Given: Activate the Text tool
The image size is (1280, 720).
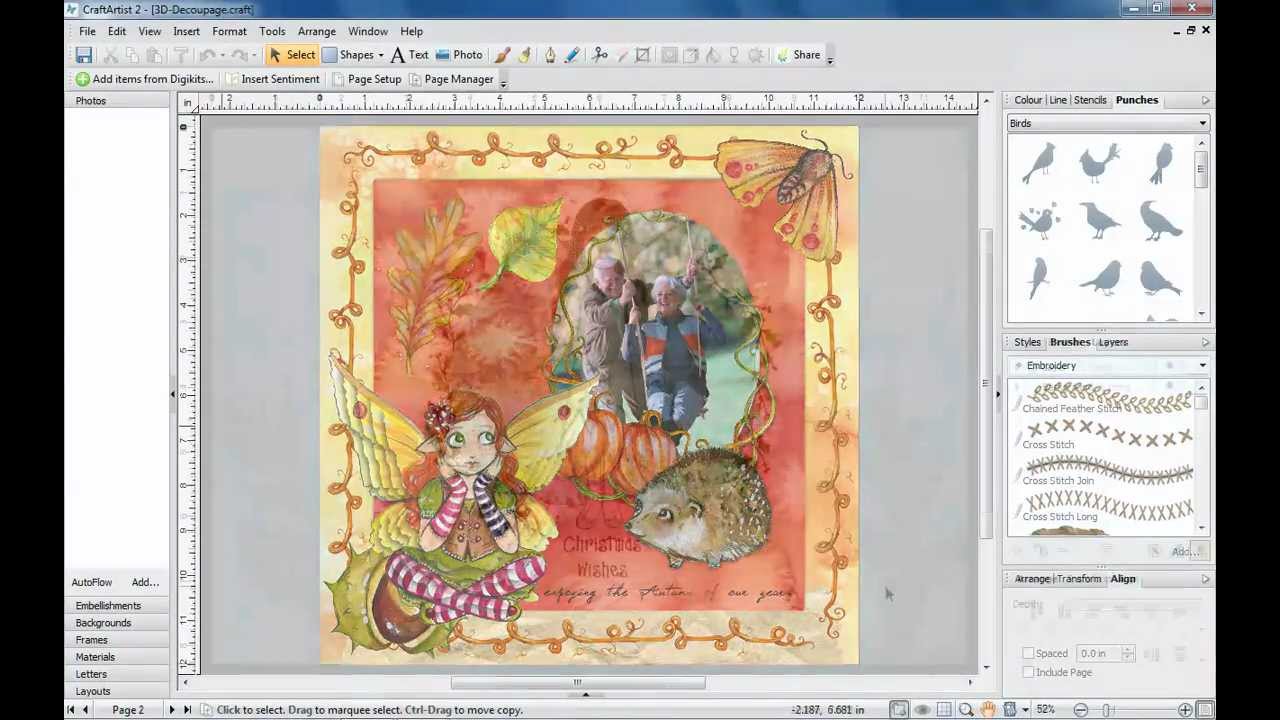Looking at the screenshot, I should [409, 55].
